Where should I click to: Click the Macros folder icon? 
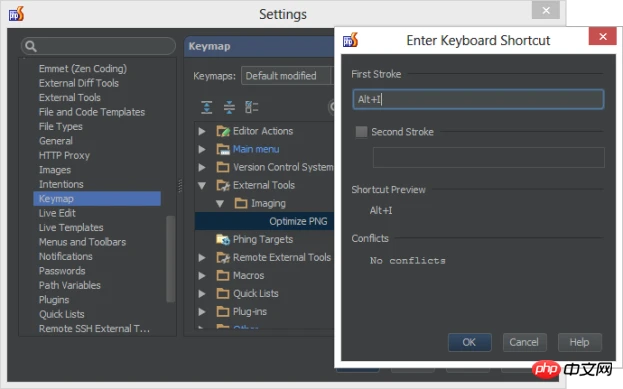223,275
